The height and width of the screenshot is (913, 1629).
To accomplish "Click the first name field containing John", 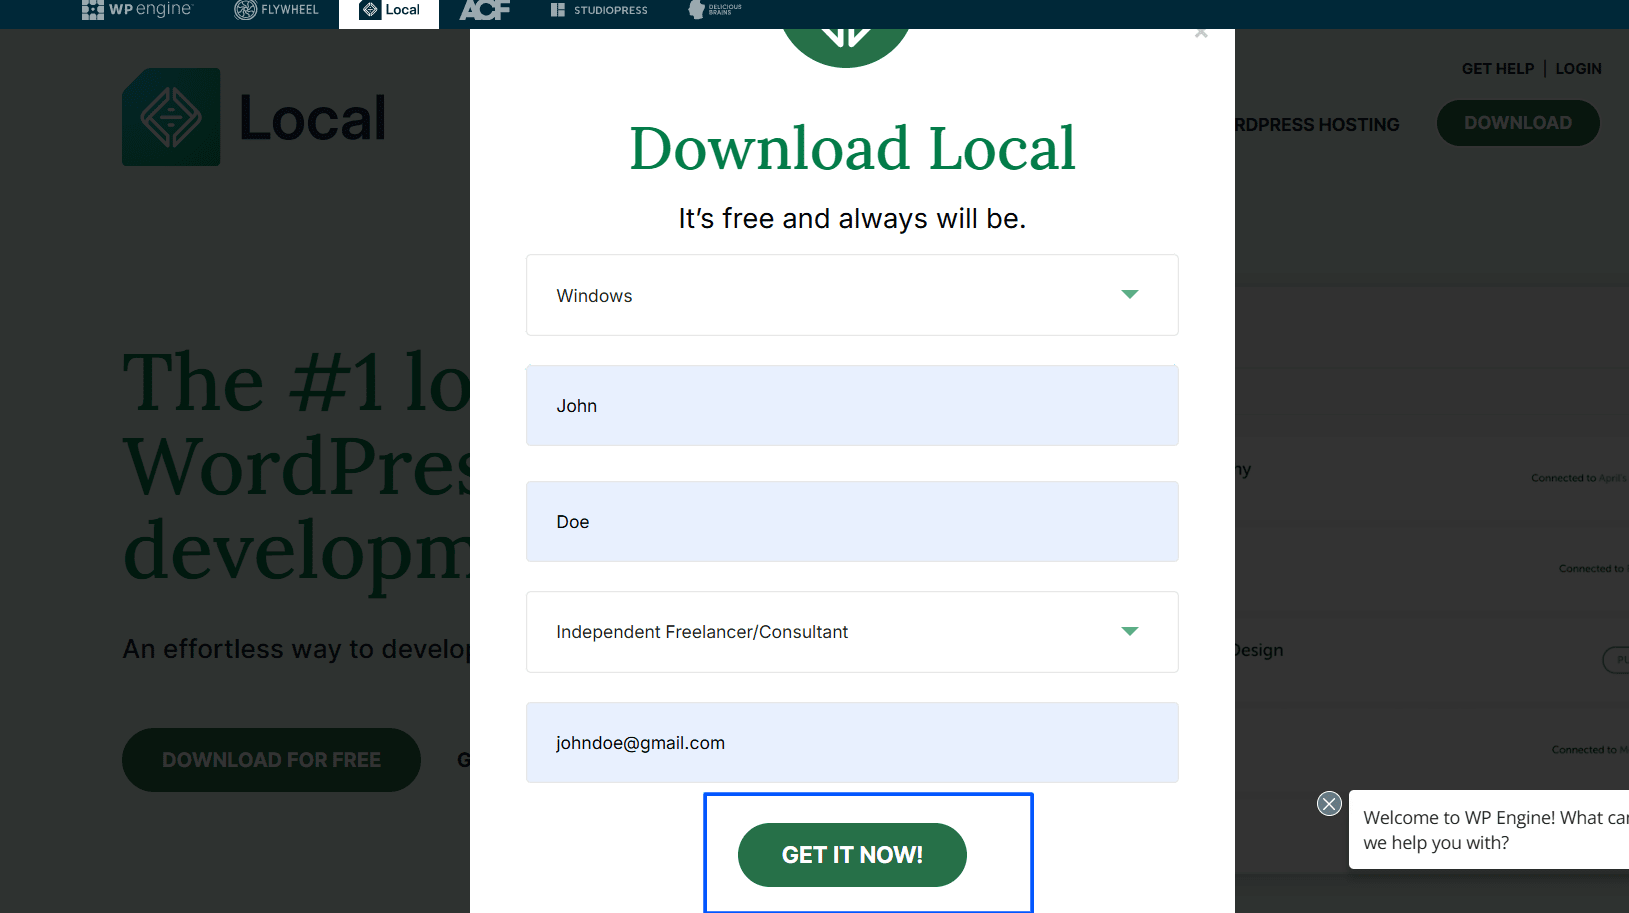I will coord(852,405).
